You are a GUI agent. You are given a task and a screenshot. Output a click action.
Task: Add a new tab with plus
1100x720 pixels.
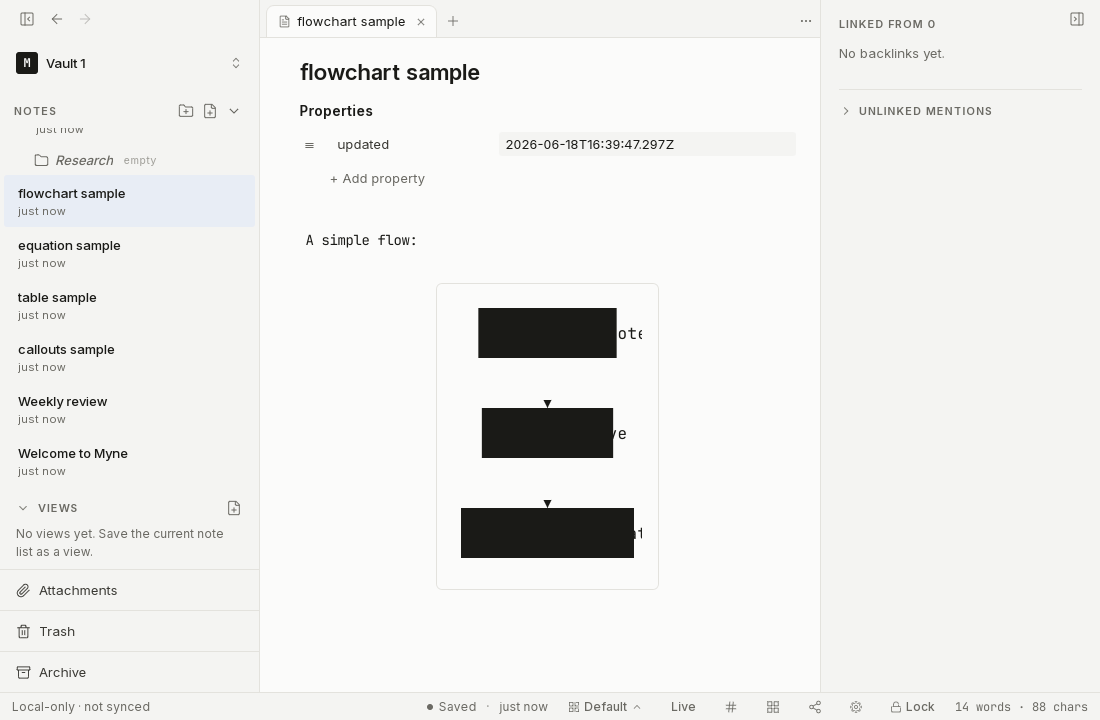point(452,21)
